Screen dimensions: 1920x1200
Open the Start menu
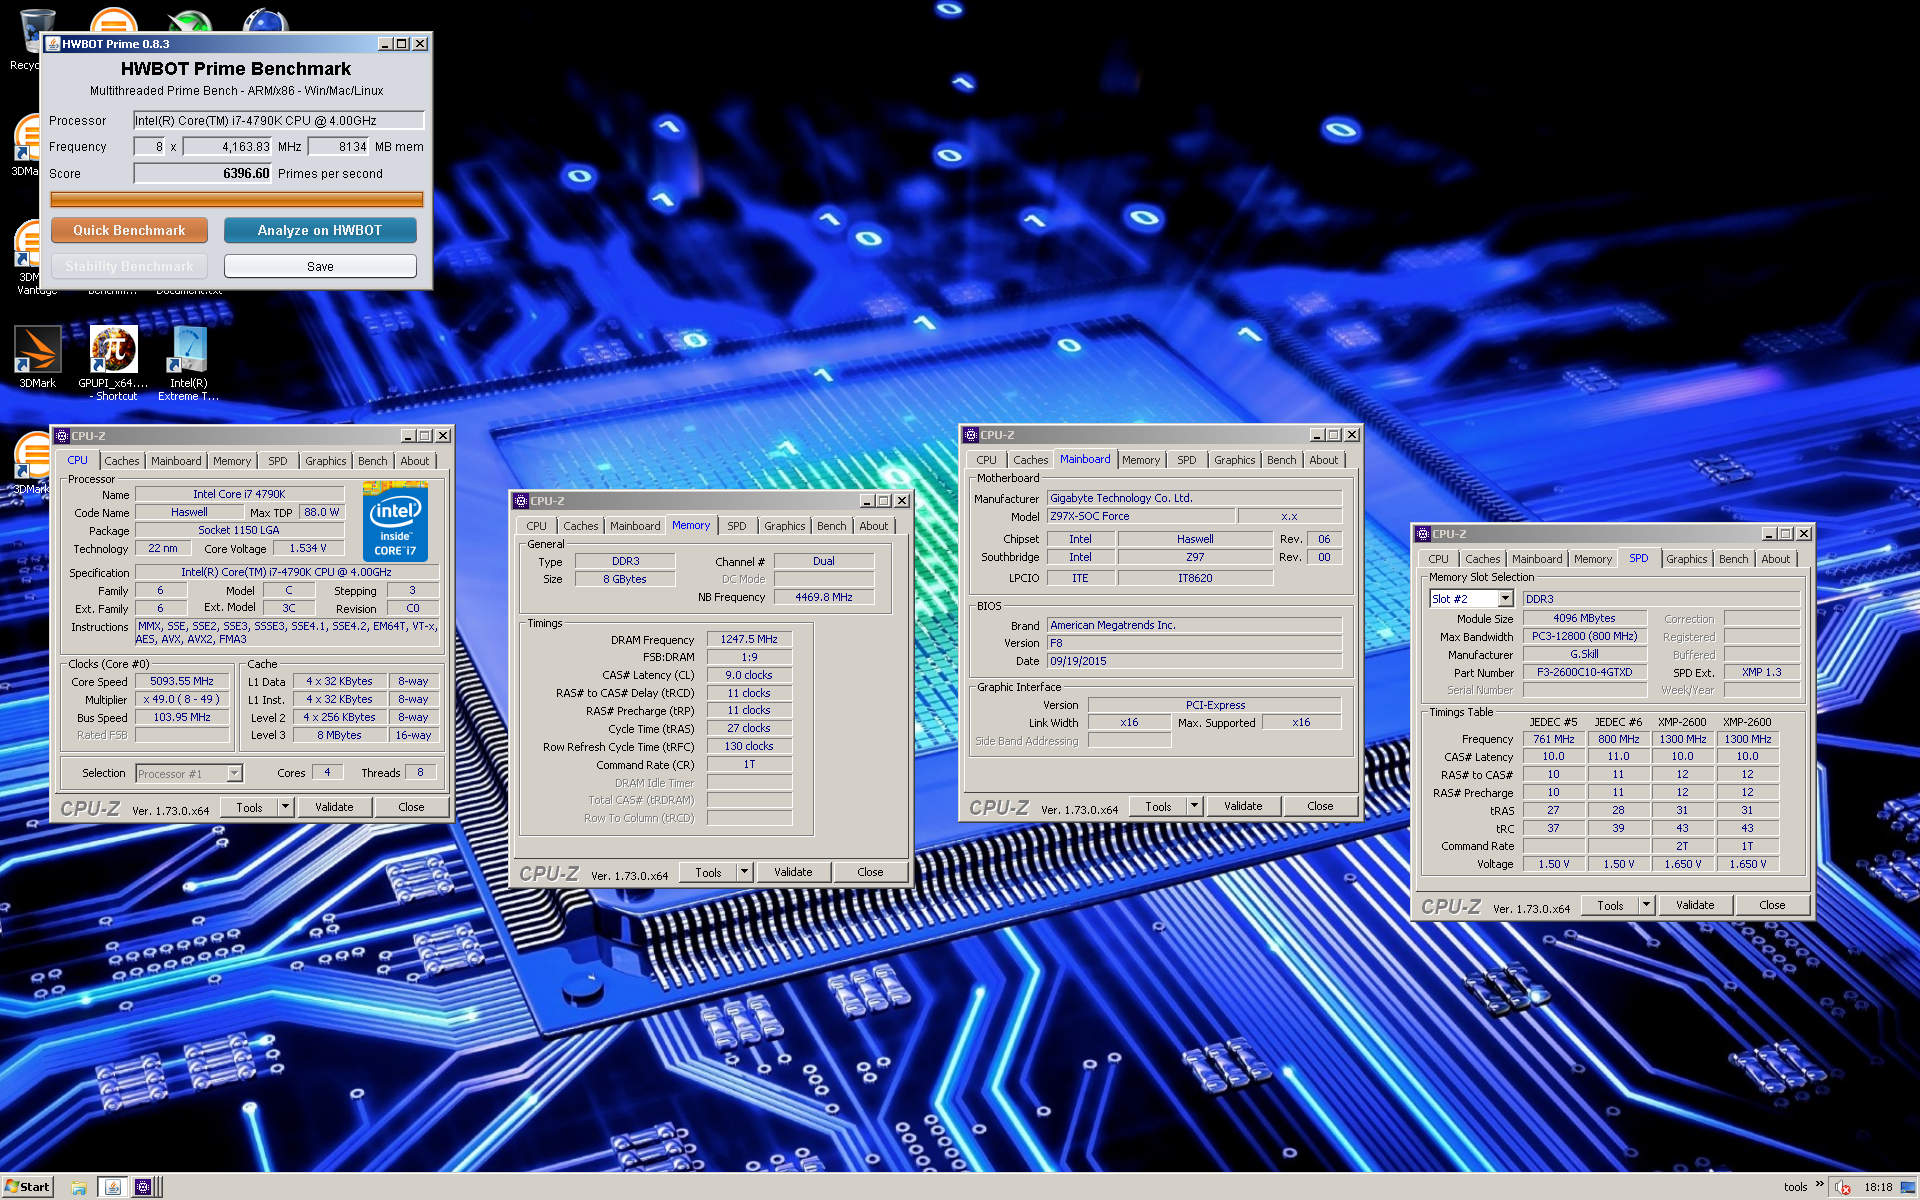pyautogui.click(x=27, y=1187)
